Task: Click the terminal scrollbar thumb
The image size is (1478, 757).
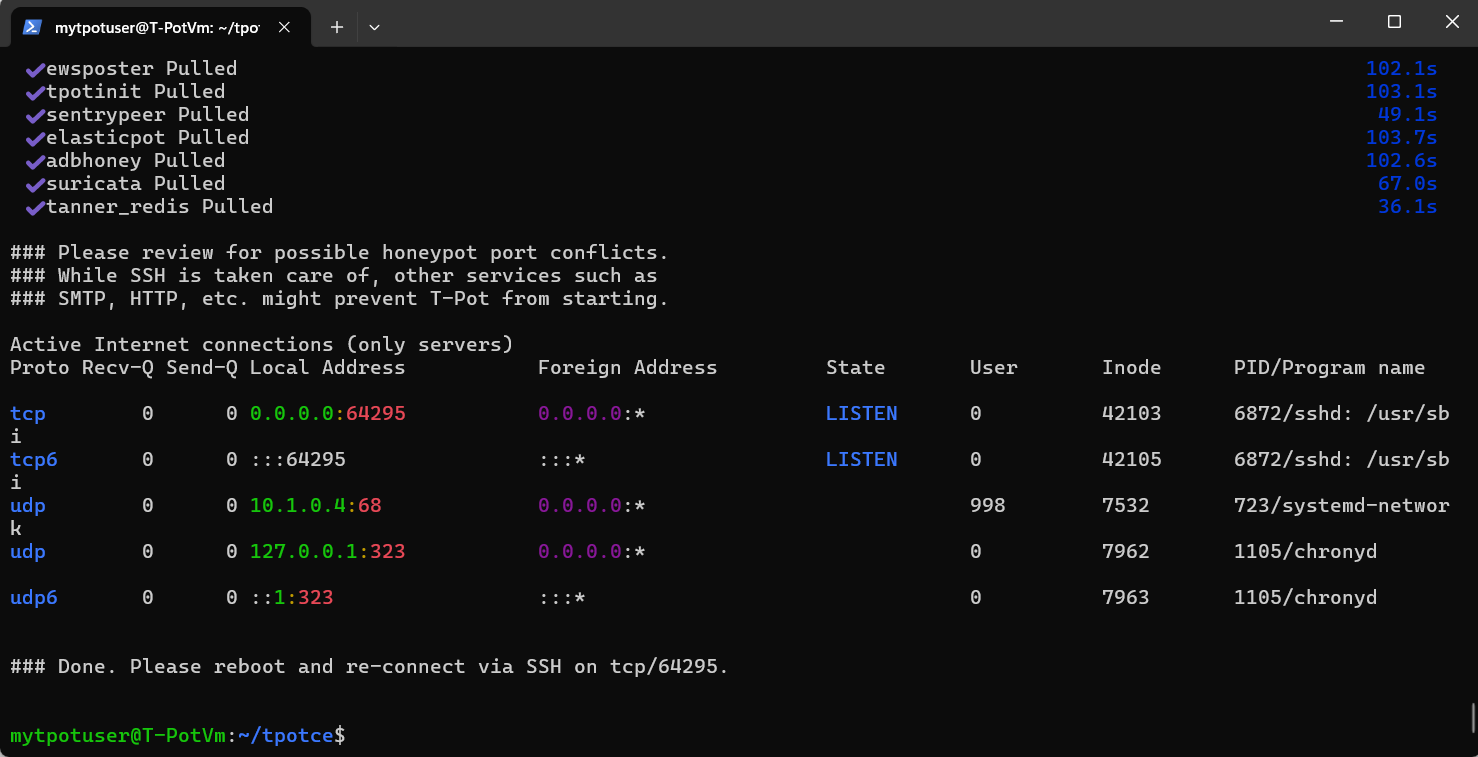Action: pyautogui.click(x=1471, y=718)
